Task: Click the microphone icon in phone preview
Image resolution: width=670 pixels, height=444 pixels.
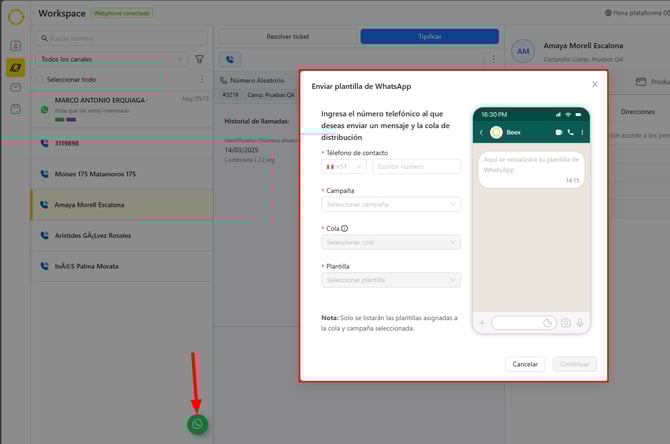Action: pos(580,323)
